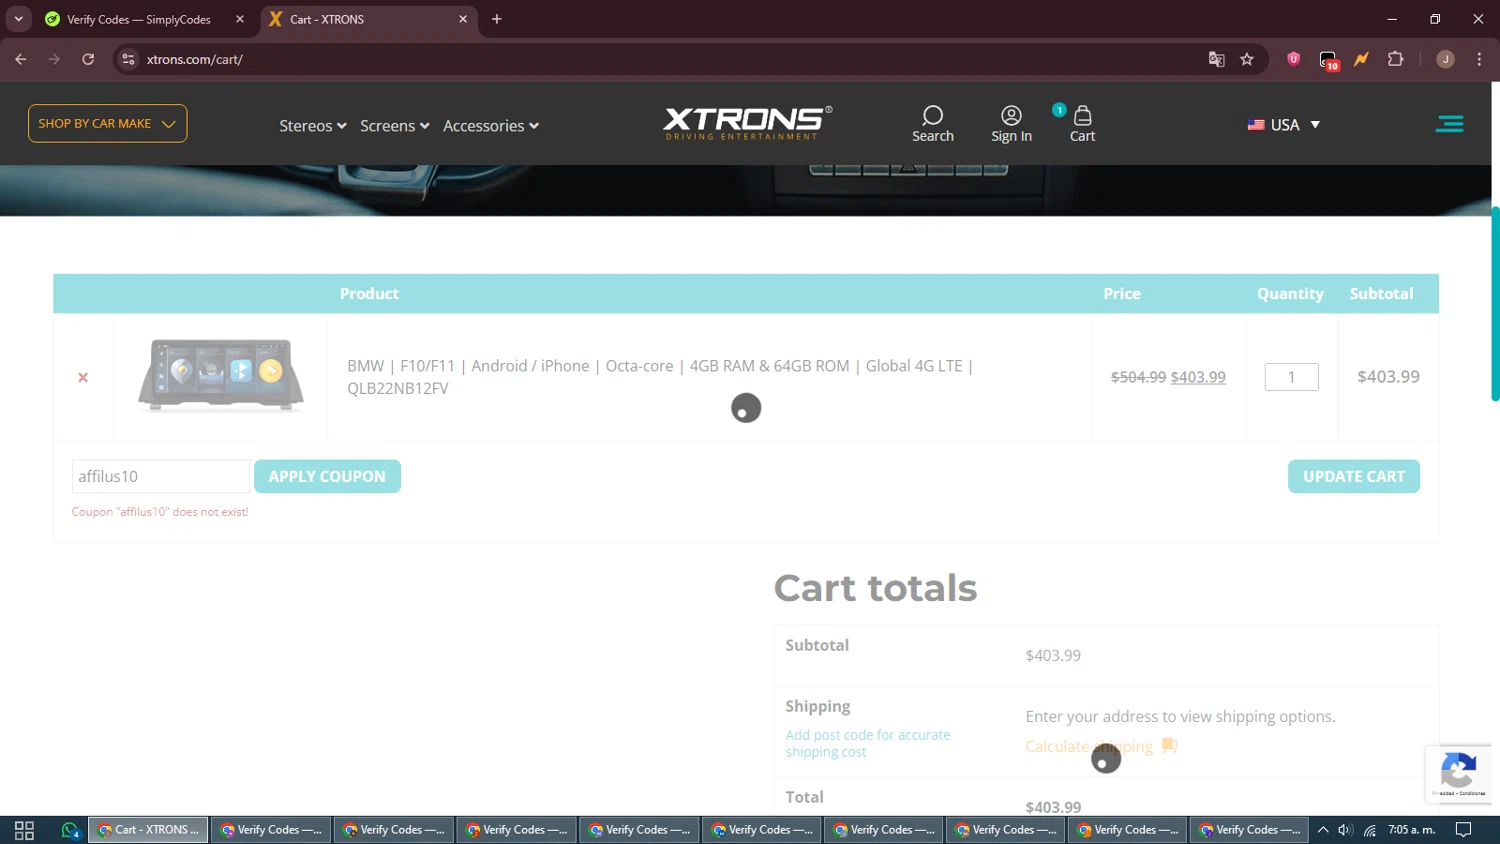Remove BMW product with red X
1500x844 pixels.
tap(83, 377)
